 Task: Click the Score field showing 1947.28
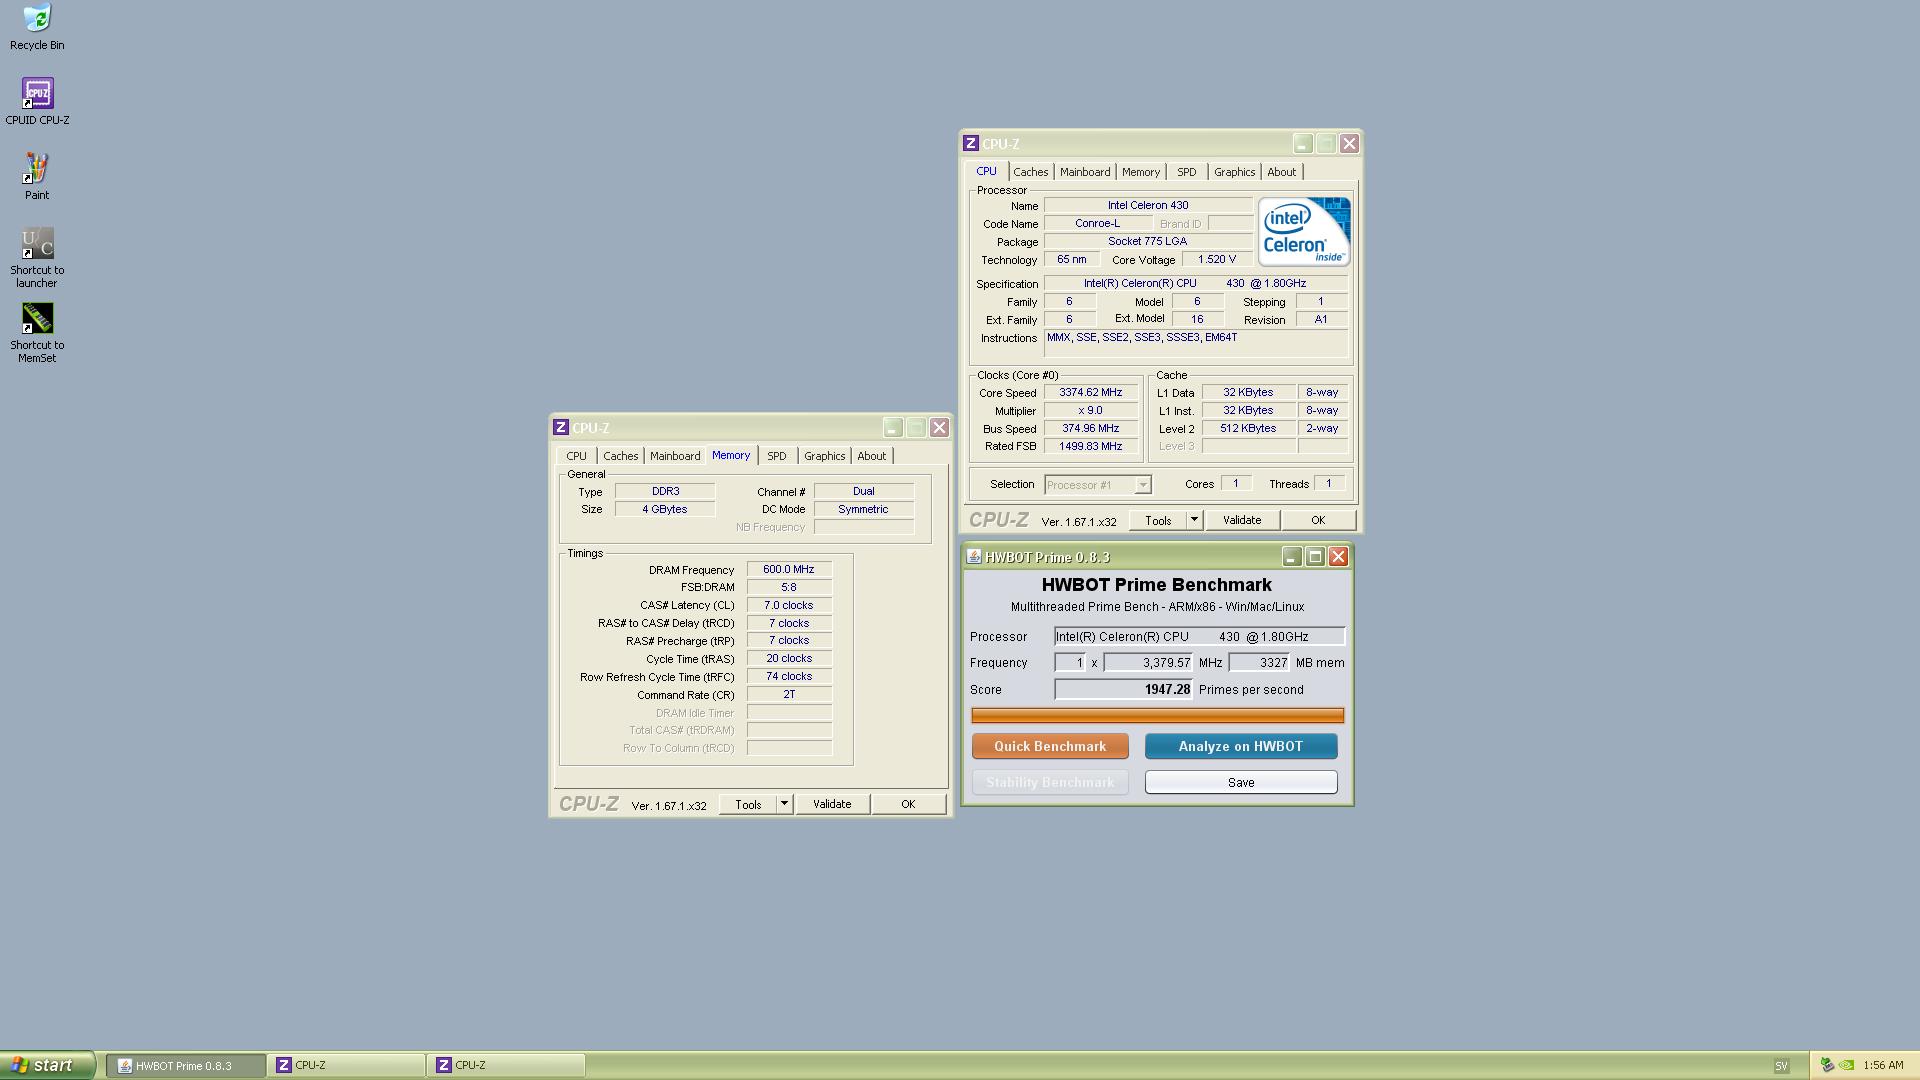tap(1124, 689)
